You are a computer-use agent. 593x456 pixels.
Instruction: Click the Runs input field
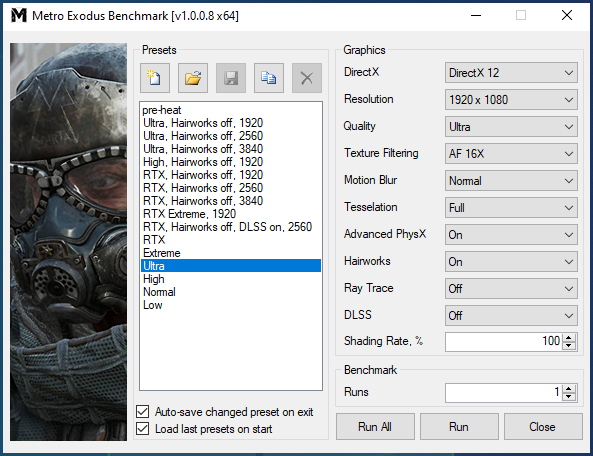[x=504, y=392]
